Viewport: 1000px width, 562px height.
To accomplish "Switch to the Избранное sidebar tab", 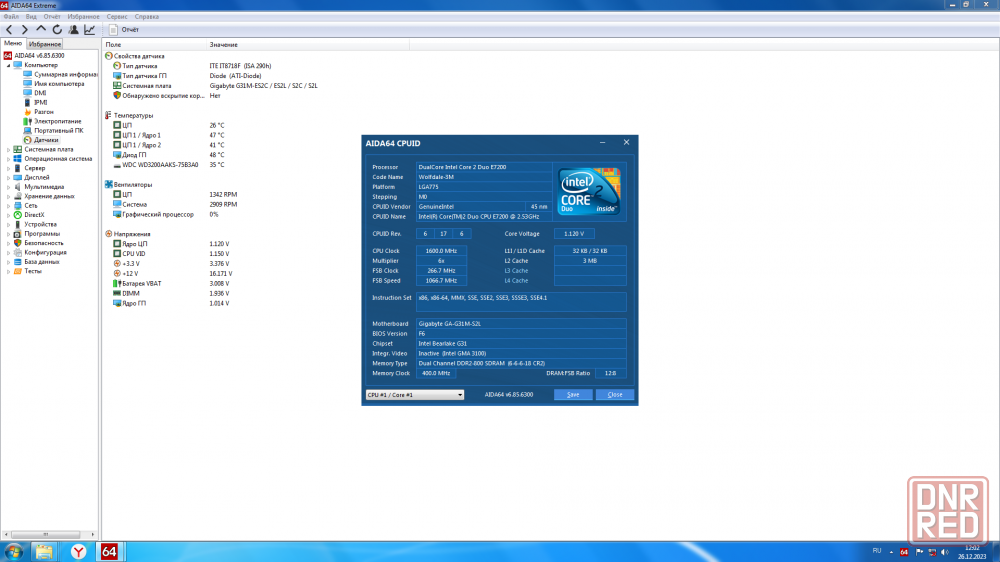I will 45,44.
